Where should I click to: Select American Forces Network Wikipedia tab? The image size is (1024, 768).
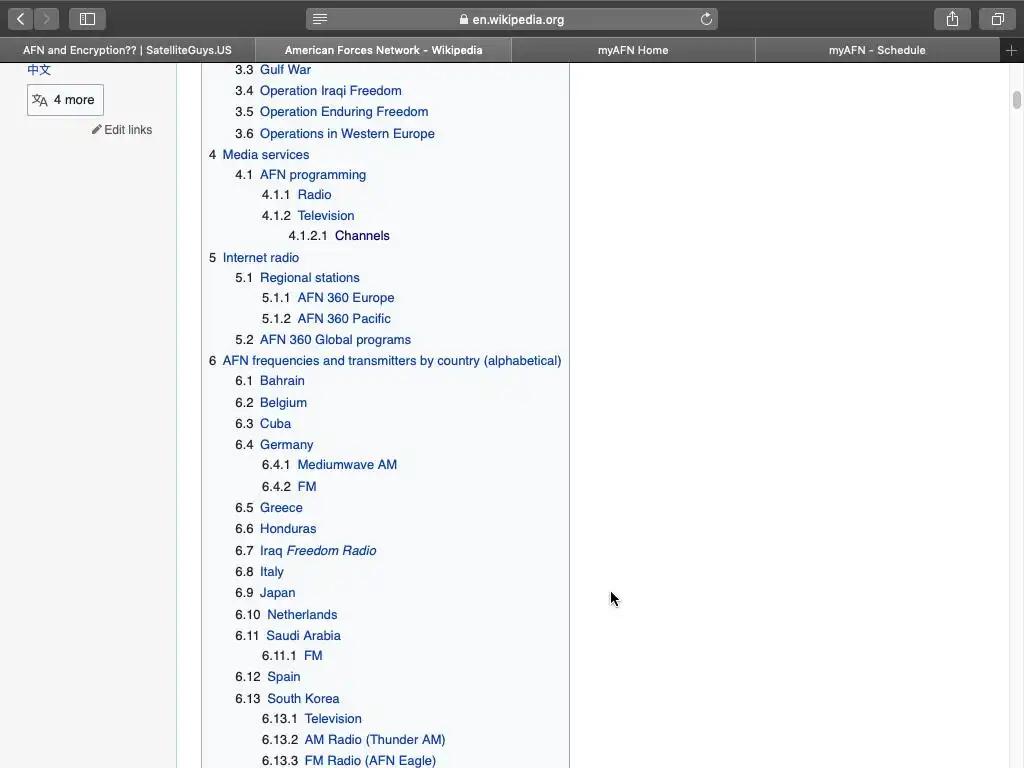click(383, 50)
